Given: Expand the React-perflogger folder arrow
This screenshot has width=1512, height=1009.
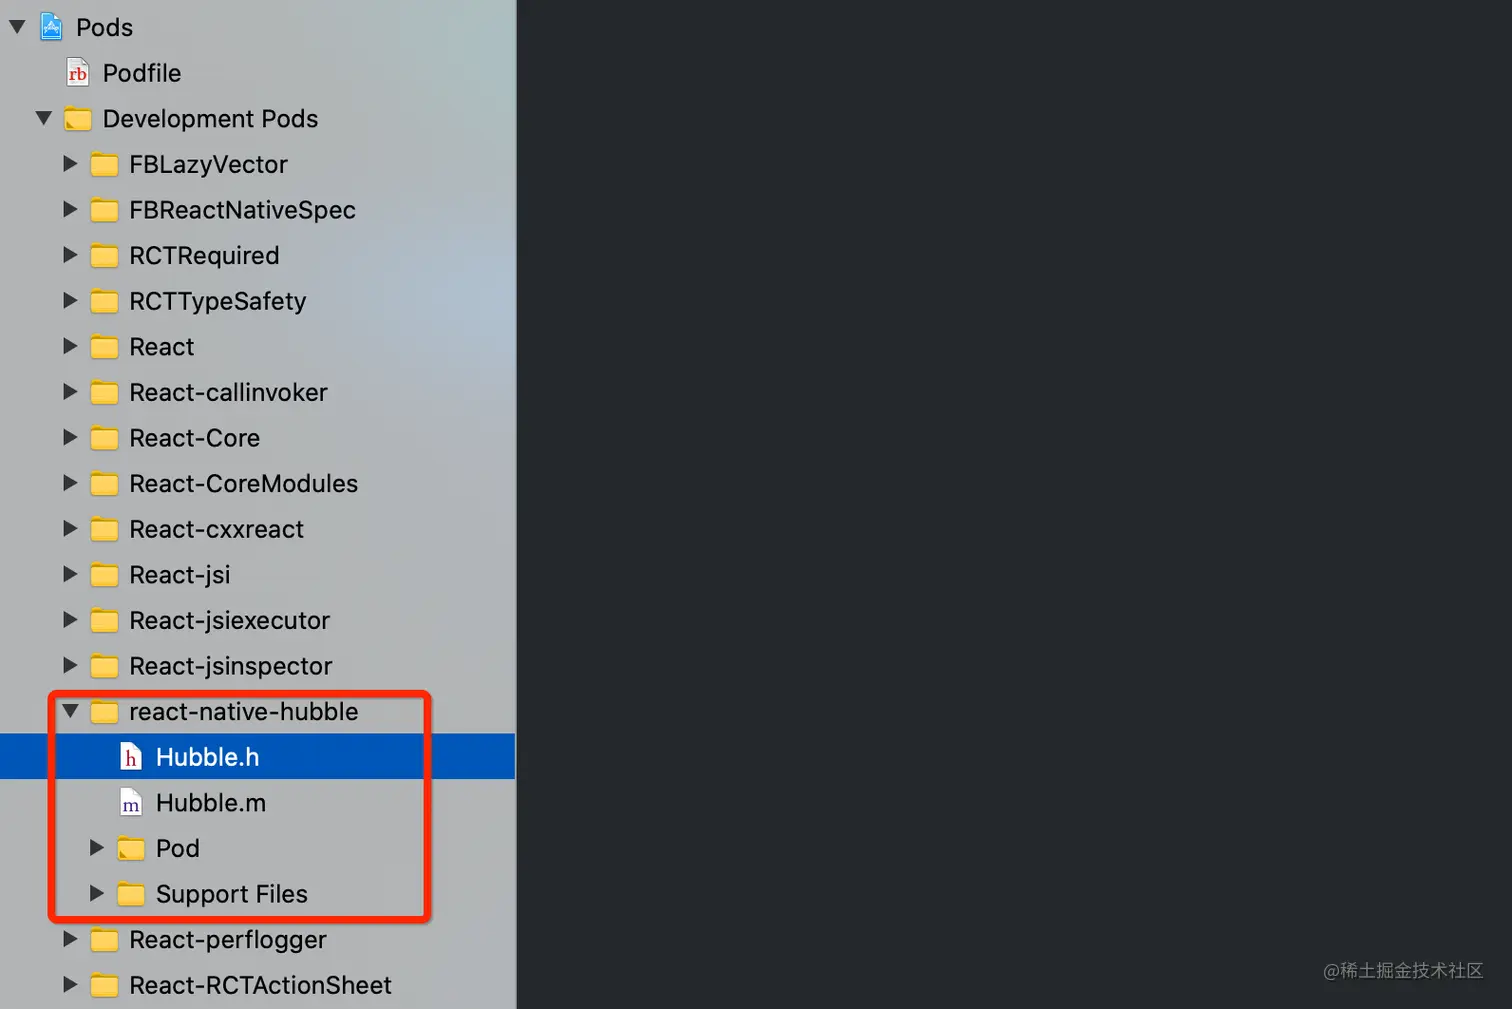Looking at the screenshot, I should pos(70,939).
